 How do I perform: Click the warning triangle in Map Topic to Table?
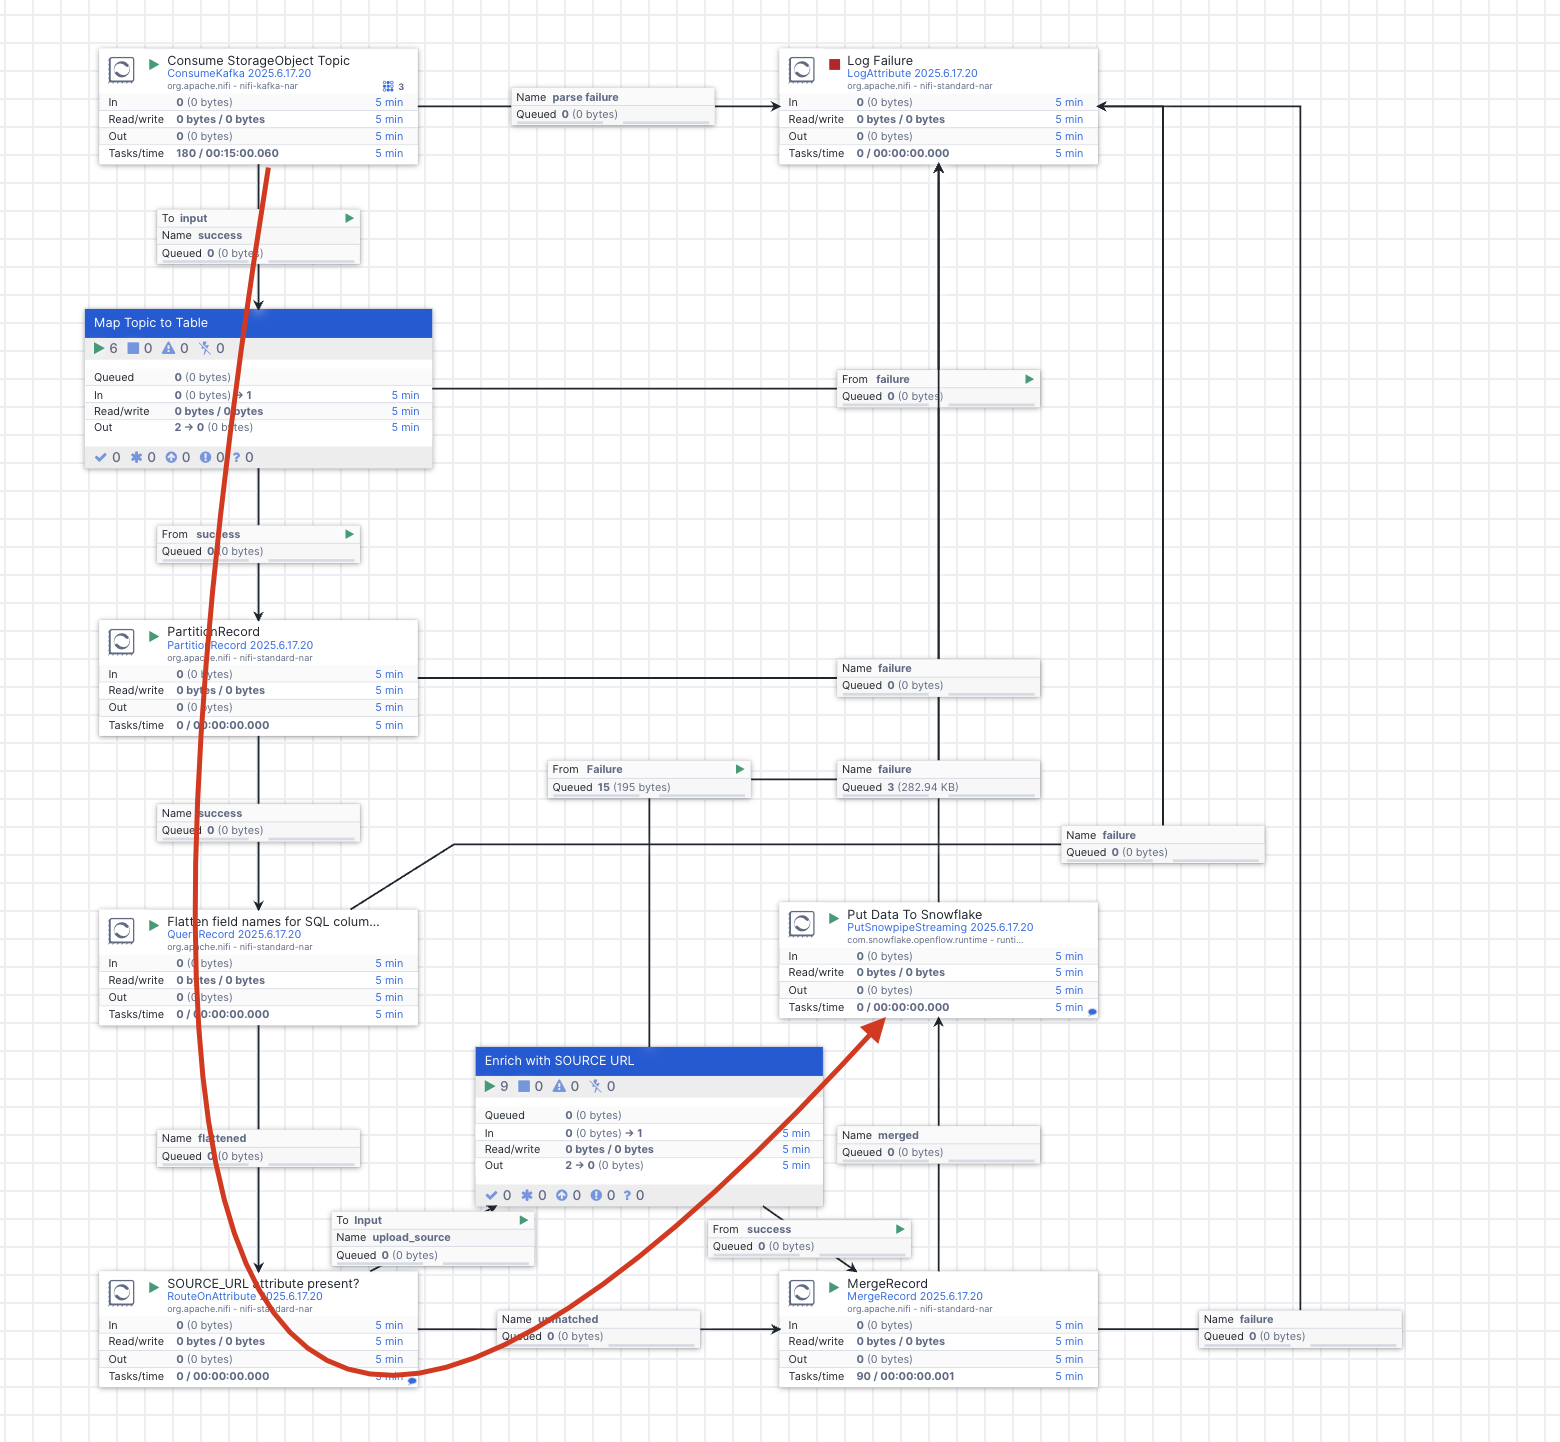coord(169,348)
